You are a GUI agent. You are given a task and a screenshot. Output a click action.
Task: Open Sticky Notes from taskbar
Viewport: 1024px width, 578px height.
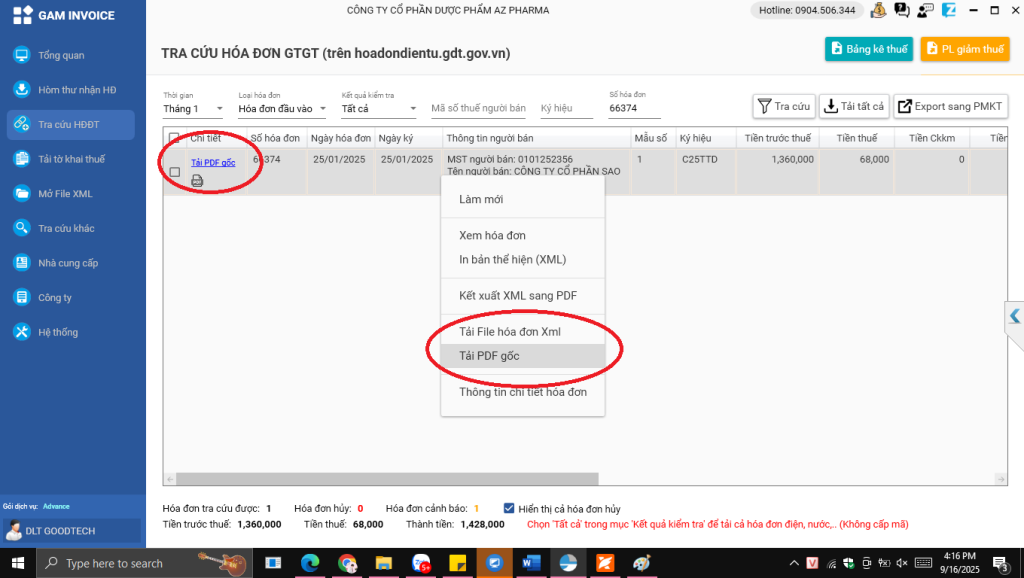coord(458,563)
